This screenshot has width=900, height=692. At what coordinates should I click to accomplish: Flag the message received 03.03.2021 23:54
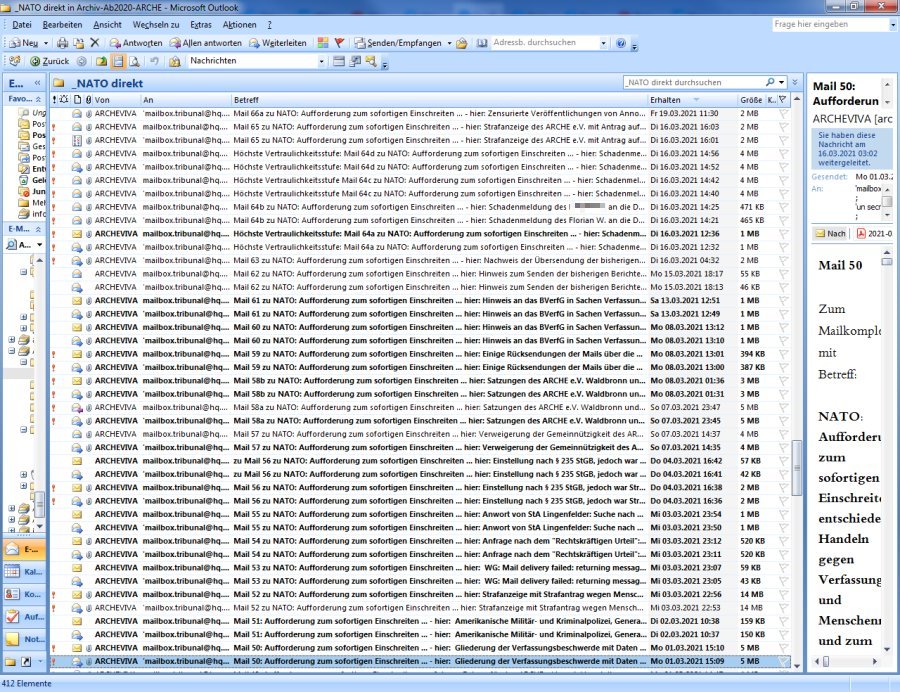click(x=783, y=514)
